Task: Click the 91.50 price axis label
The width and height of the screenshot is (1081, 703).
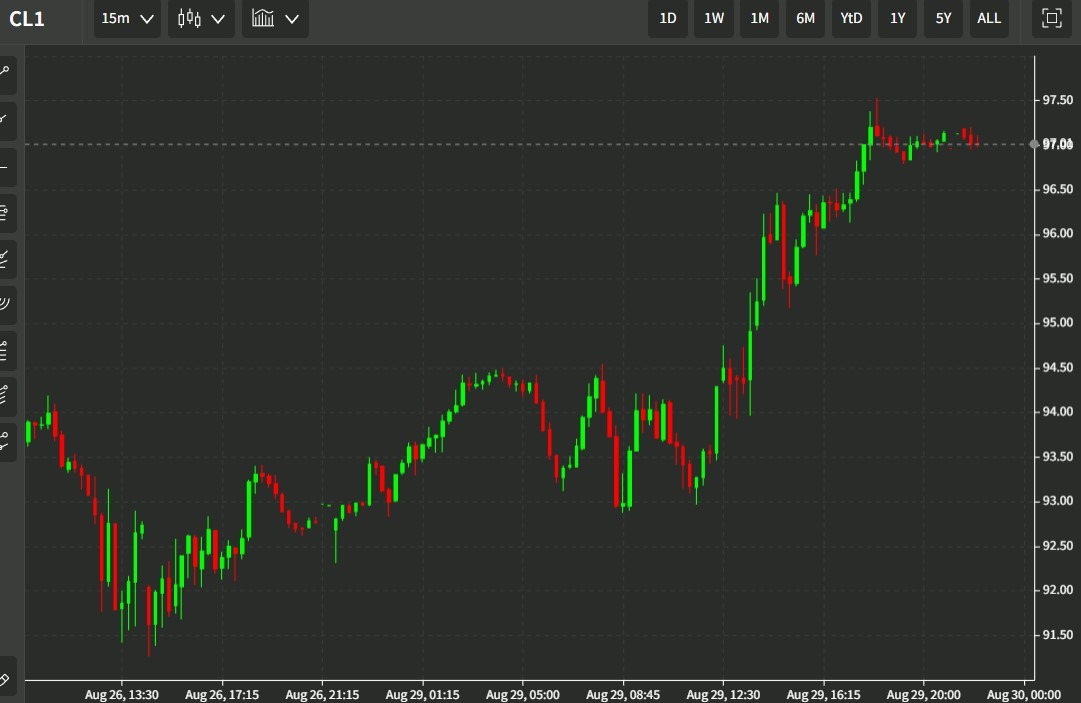Action: pyautogui.click(x=1057, y=634)
